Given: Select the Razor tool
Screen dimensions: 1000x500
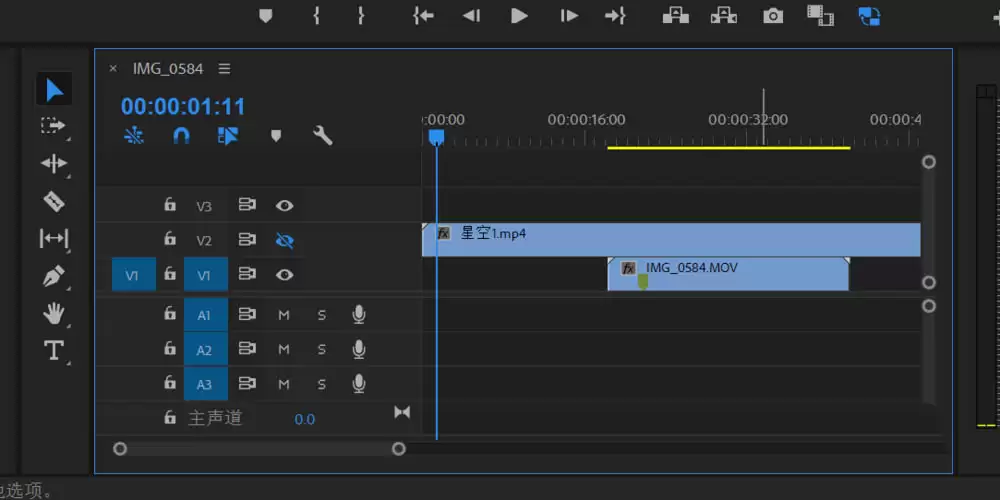Looking at the screenshot, I should click(x=54, y=202).
